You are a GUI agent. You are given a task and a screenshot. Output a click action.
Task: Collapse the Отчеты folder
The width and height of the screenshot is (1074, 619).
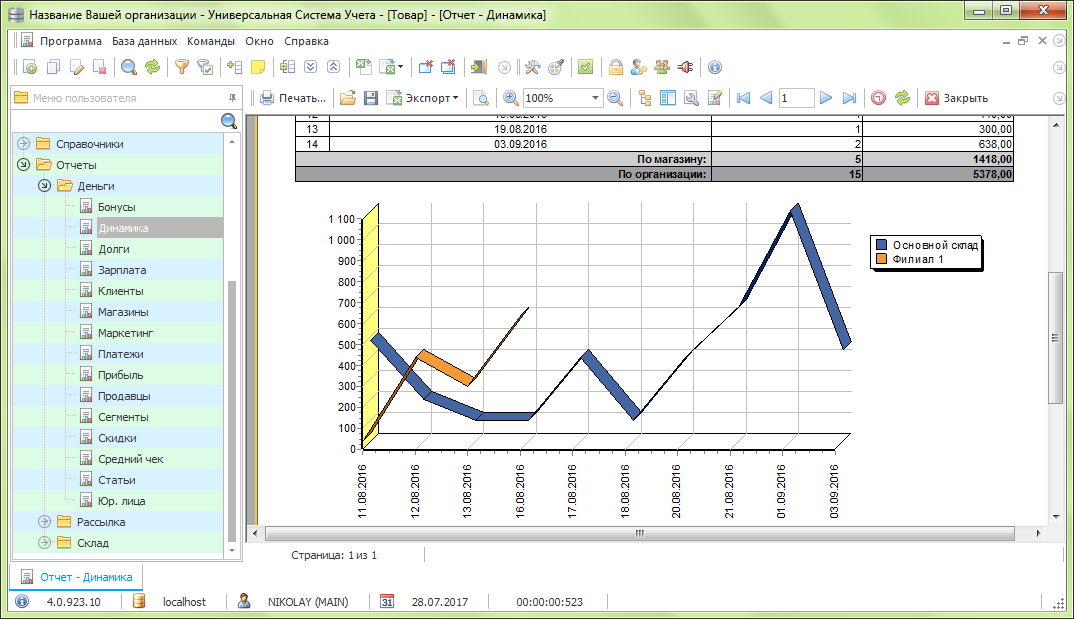click(x=23, y=165)
